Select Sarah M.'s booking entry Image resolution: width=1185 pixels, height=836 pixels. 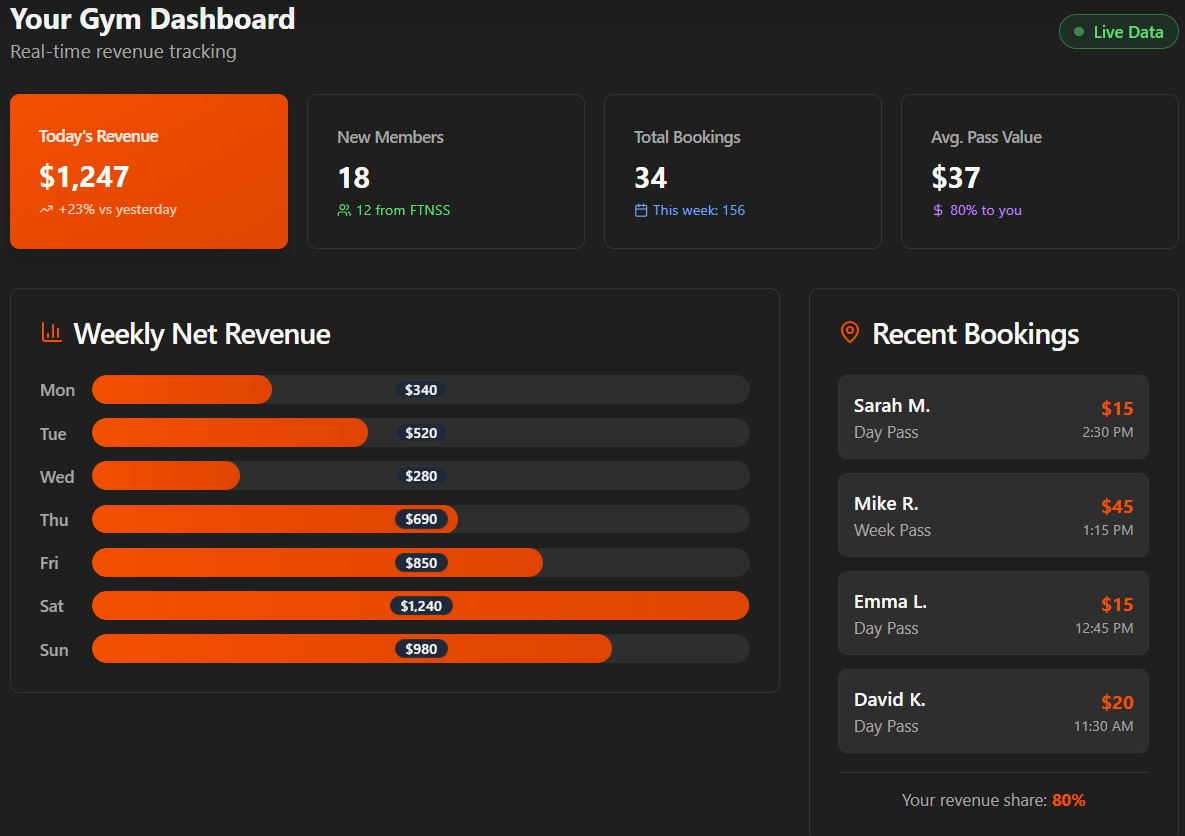tap(993, 417)
